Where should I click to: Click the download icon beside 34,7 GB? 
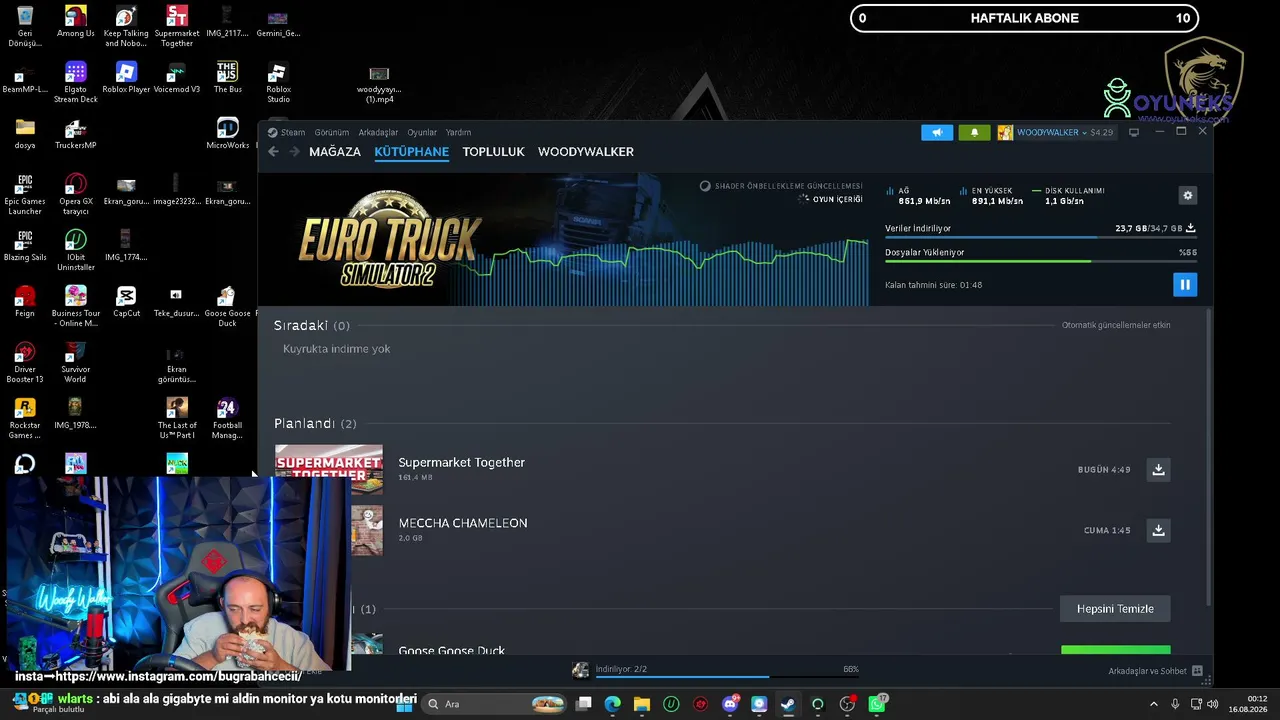1190,228
